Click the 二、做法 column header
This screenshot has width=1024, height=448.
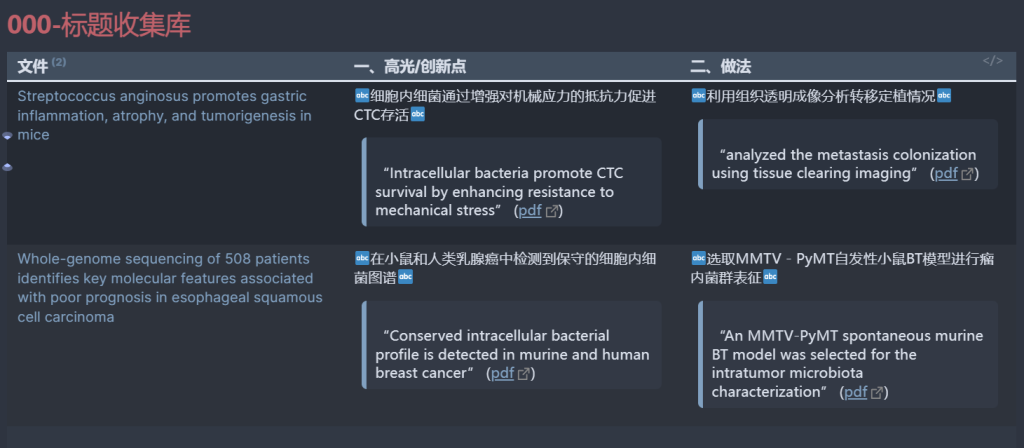pos(721,66)
